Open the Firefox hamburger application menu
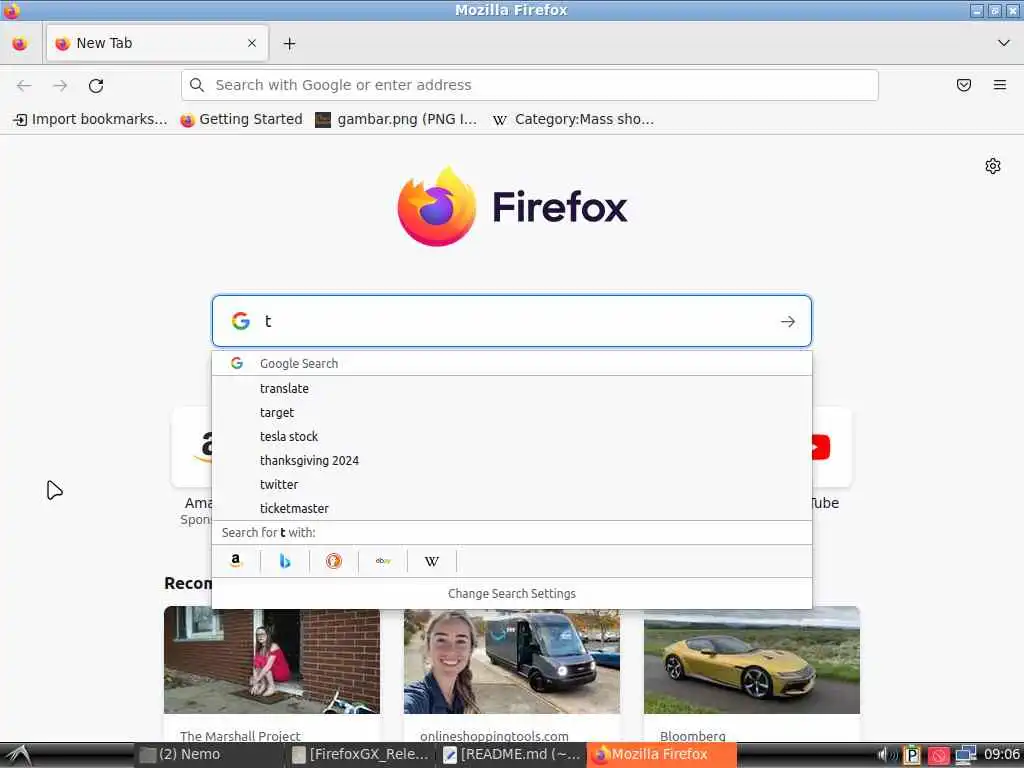The image size is (1024, 768). click(x=1000, y=85)
